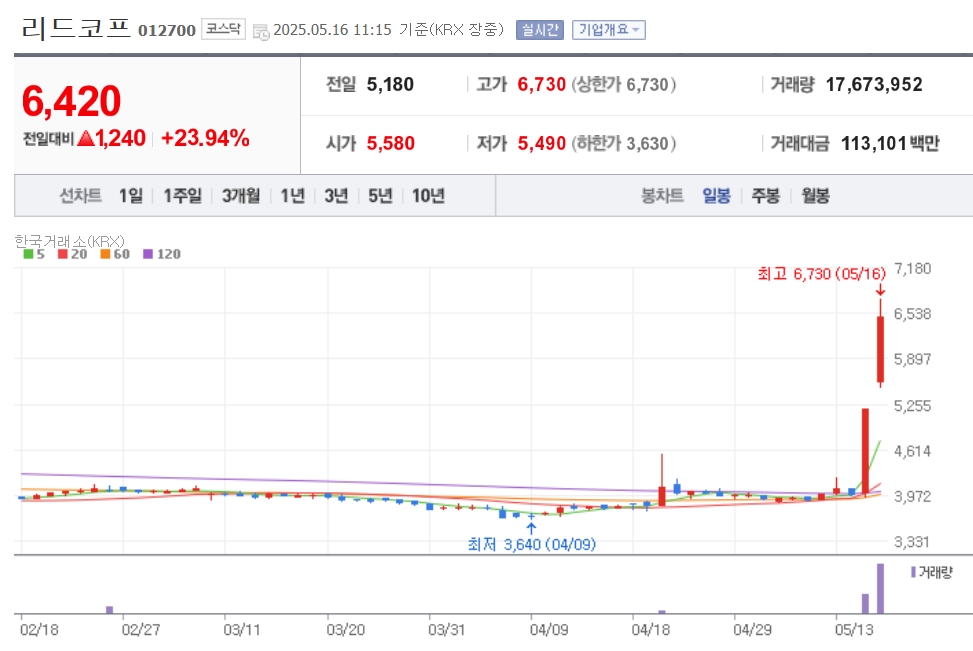This screenshot has height=651, width=973.
Task: Click the tallest volume bar on 05/16
Action: (x=880, y=588)
